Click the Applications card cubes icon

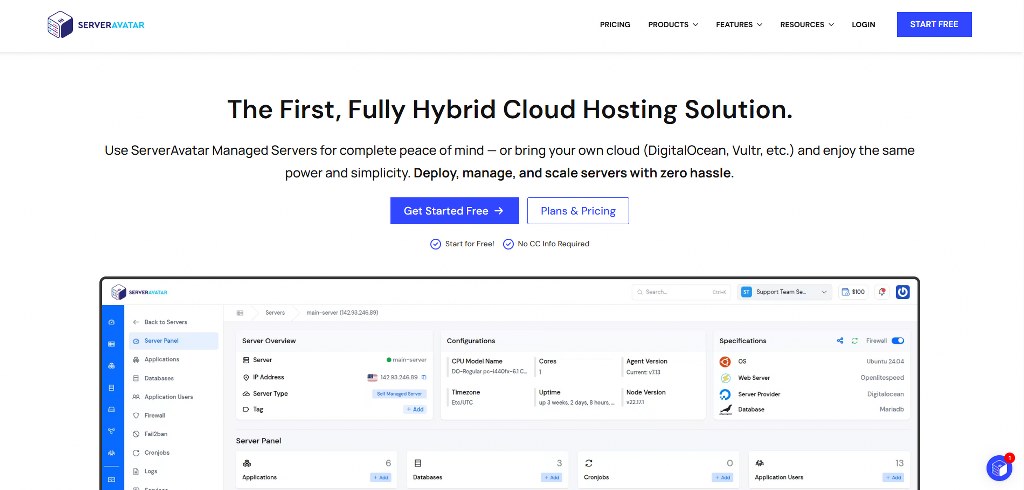[246, 463]
